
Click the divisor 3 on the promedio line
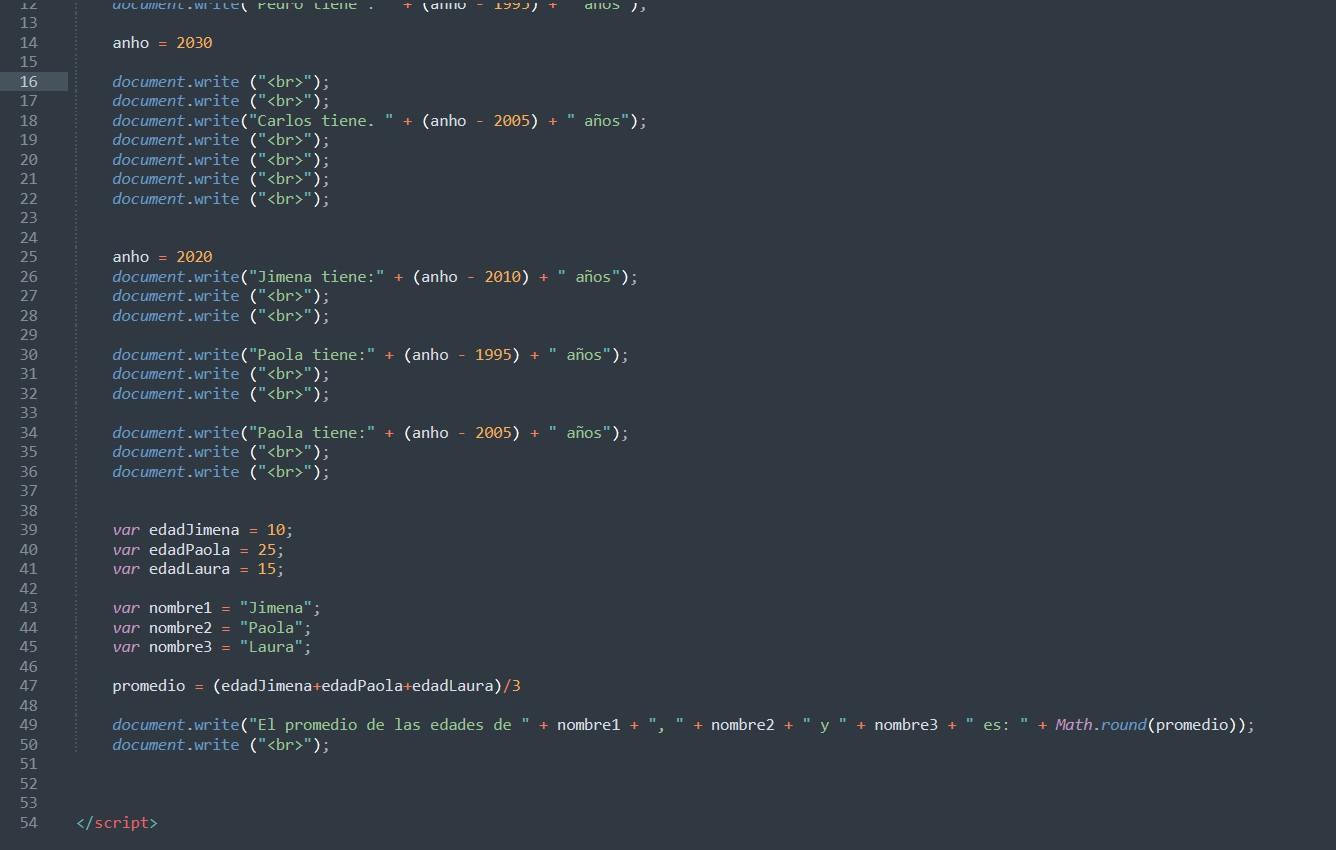517,686
